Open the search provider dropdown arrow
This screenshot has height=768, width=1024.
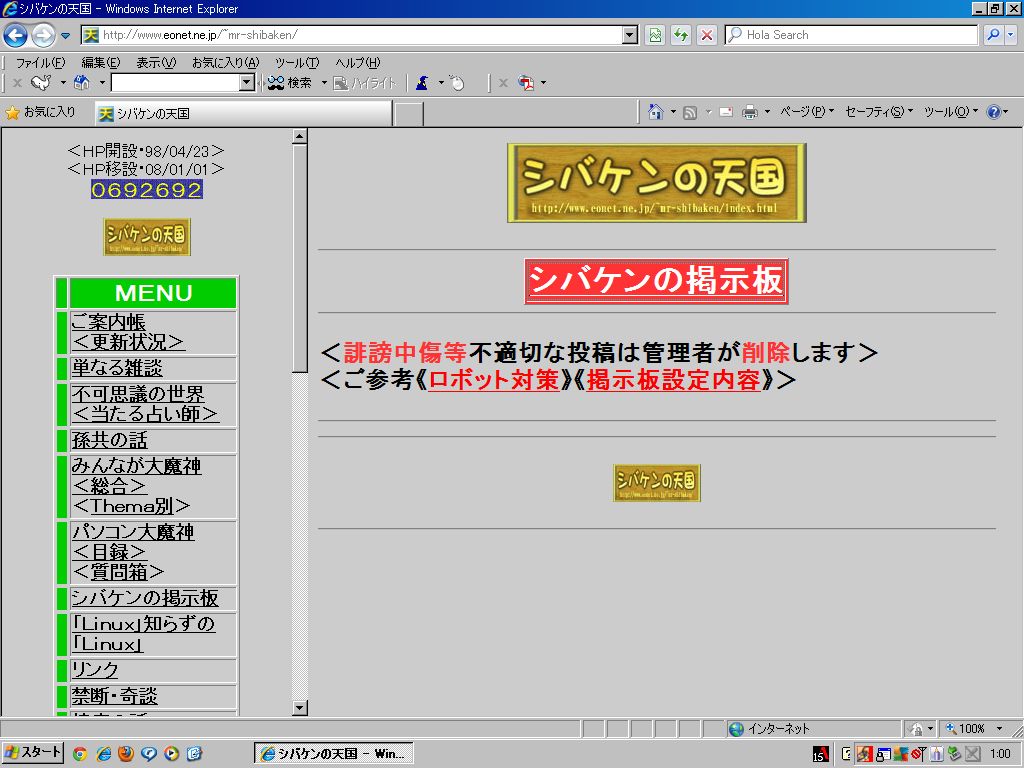(x=1010, y=35)
